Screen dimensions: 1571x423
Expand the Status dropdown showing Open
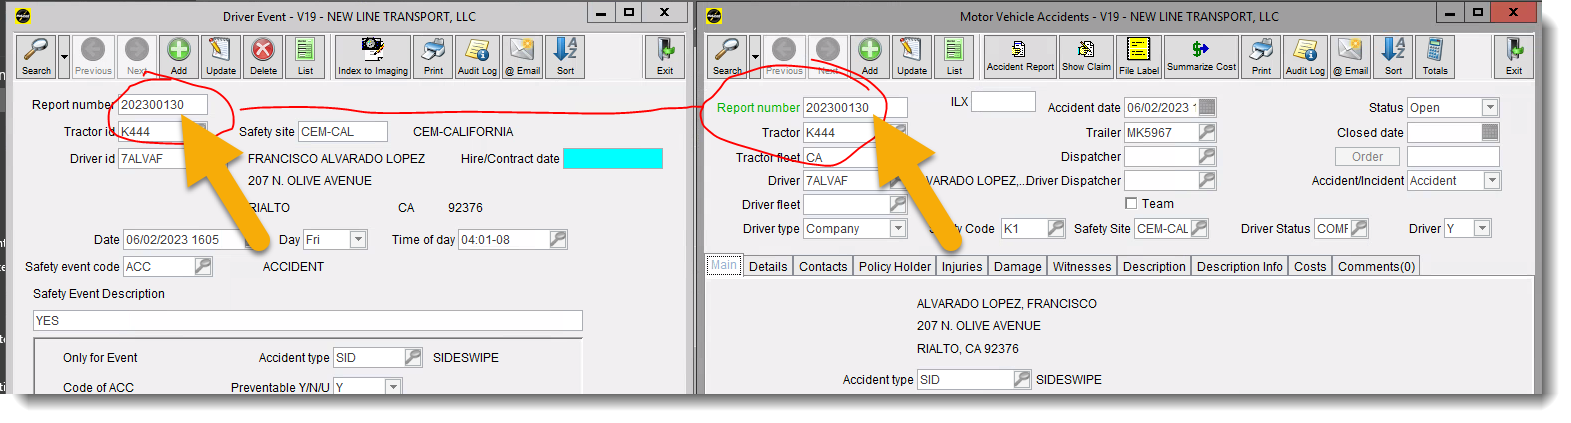click(x=1490, y=107)
